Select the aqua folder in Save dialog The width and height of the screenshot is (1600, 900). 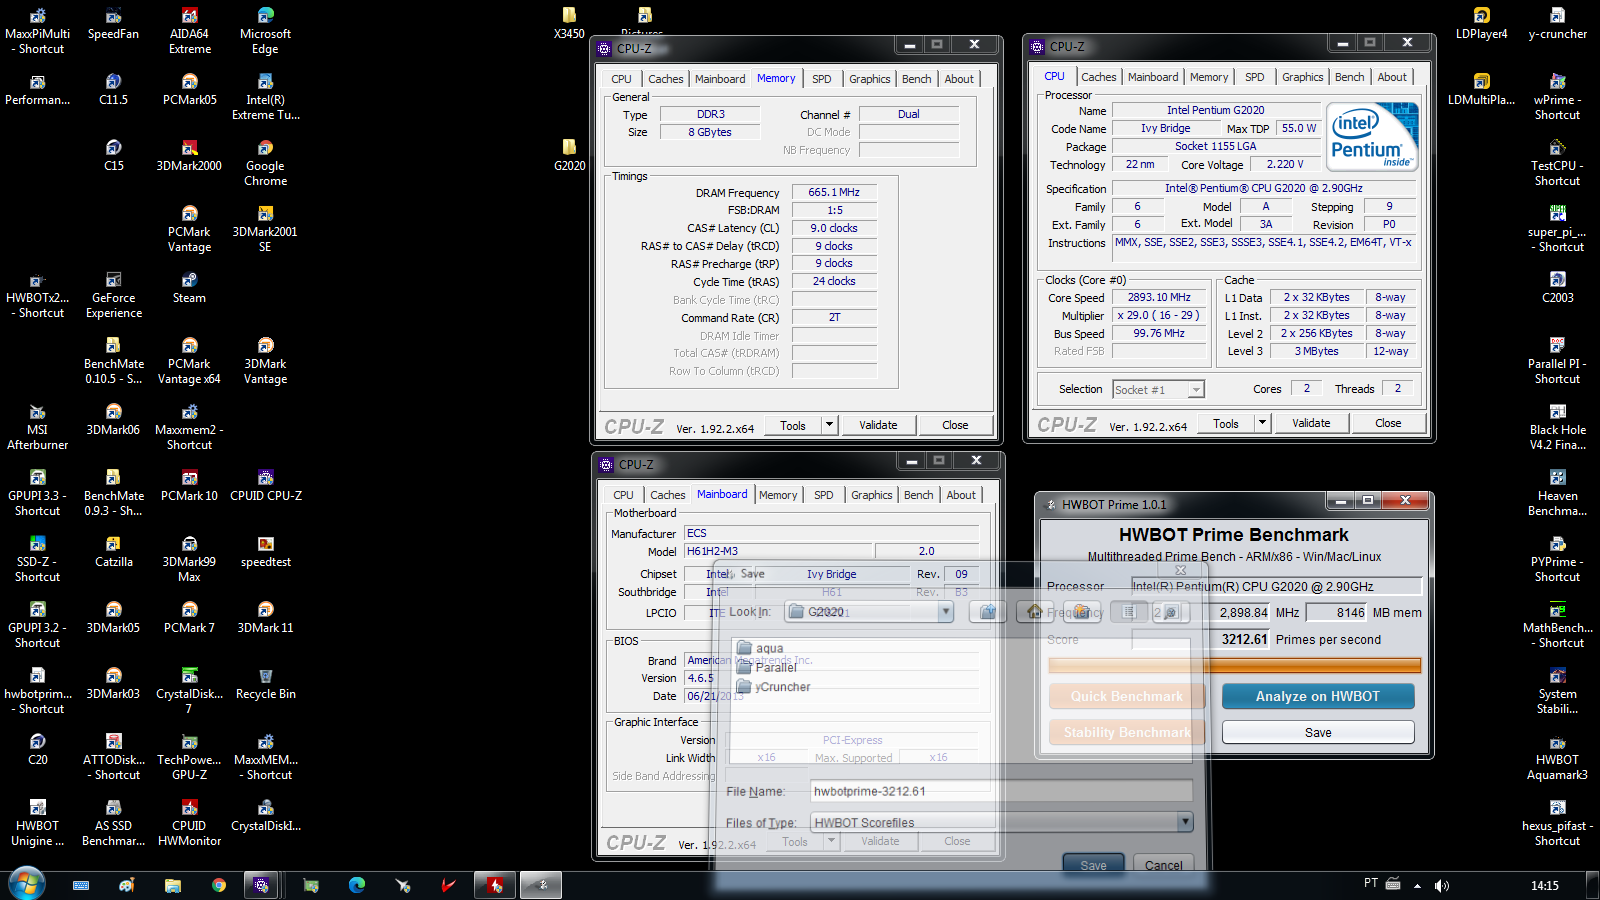pos(760,648)
